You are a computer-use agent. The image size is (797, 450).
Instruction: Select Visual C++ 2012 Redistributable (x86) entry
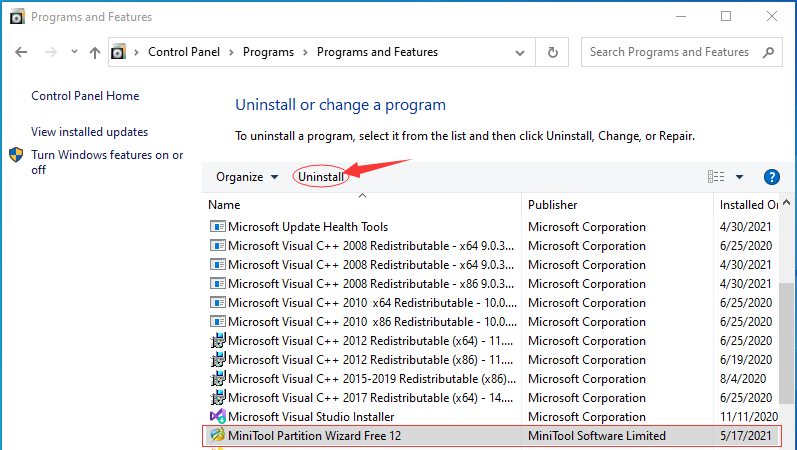click(x=491, y=359)
